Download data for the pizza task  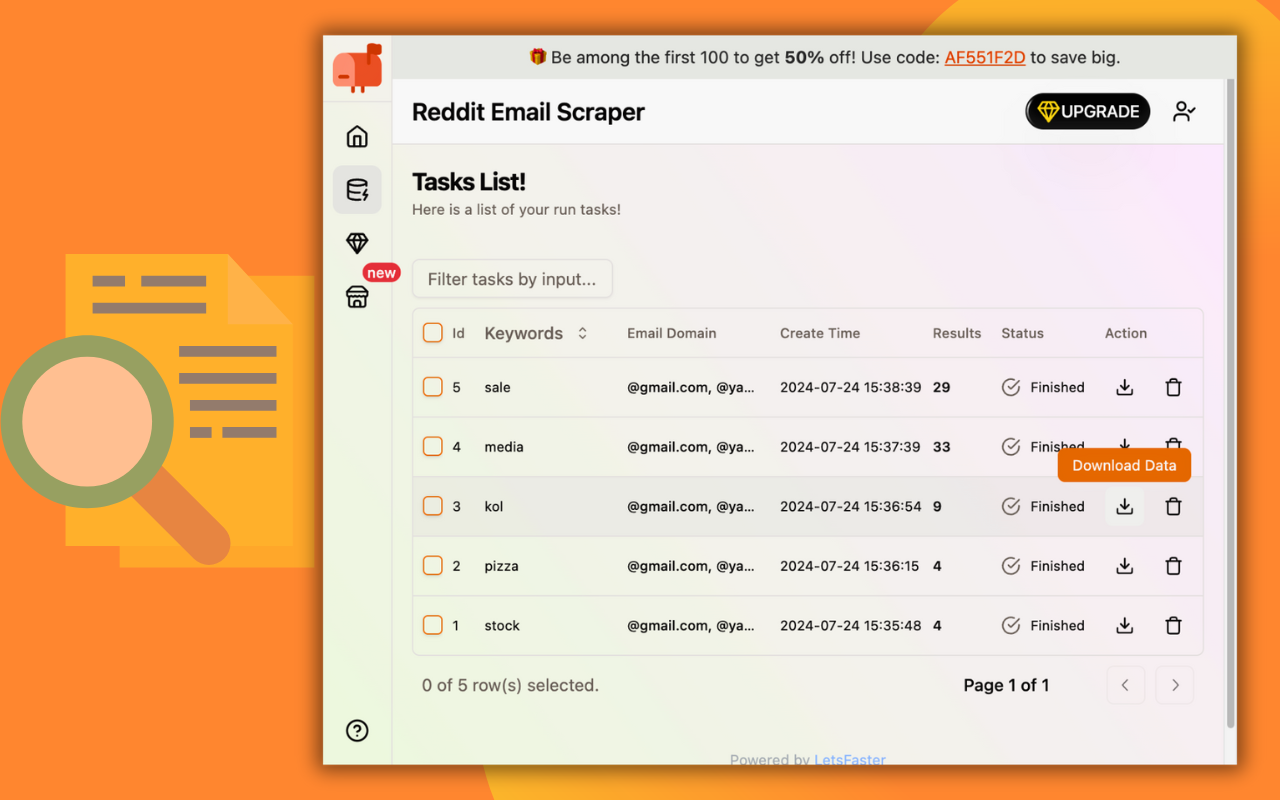(x=1125, y=567)
